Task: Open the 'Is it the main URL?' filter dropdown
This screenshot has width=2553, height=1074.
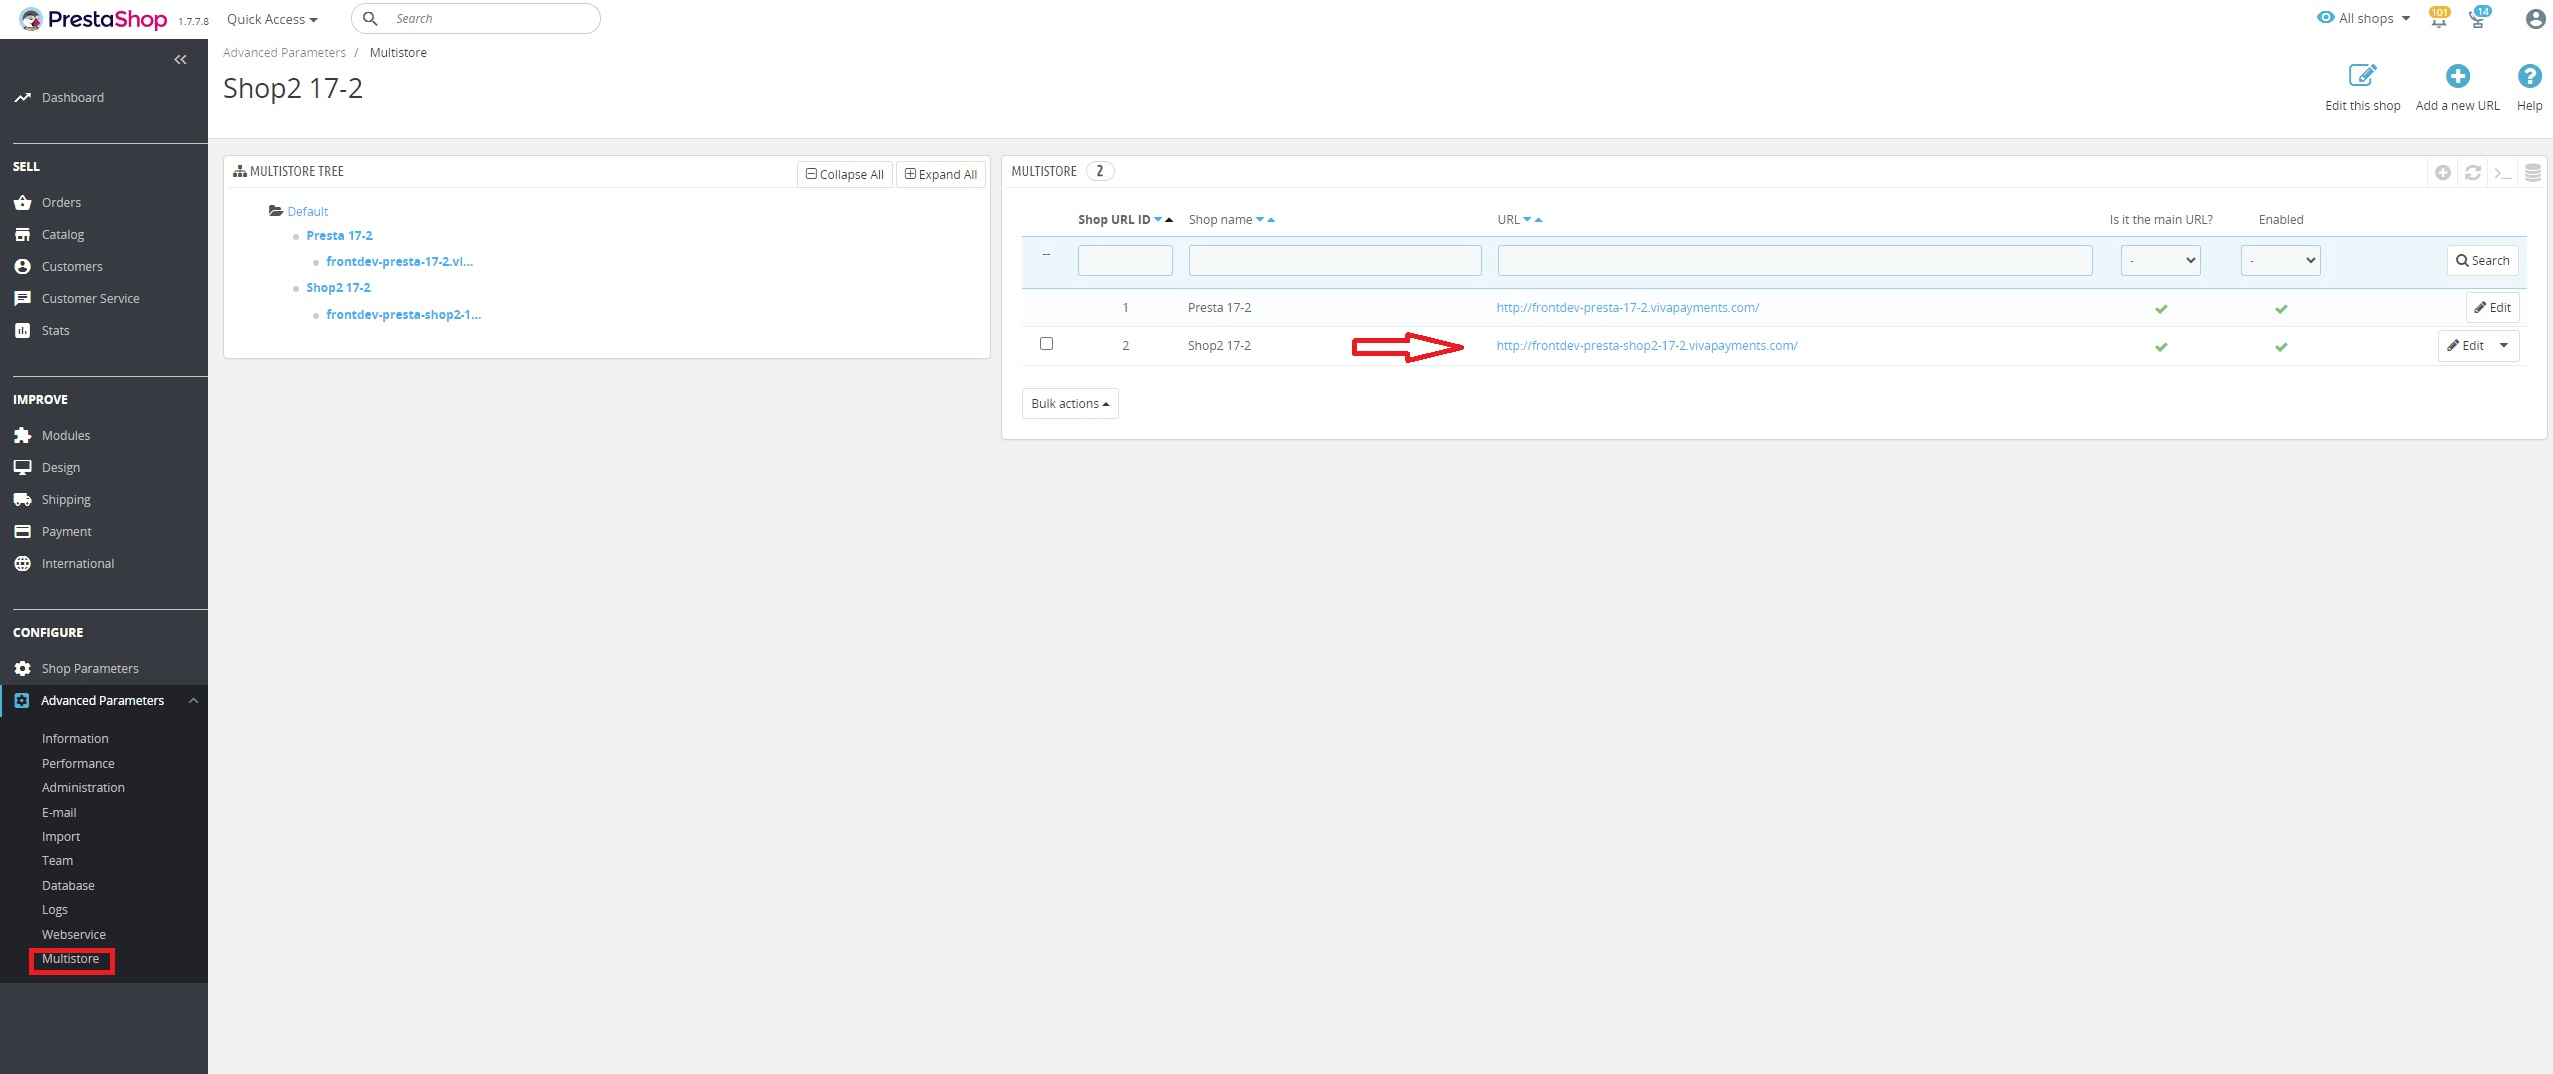Action: pos(2160,260)
